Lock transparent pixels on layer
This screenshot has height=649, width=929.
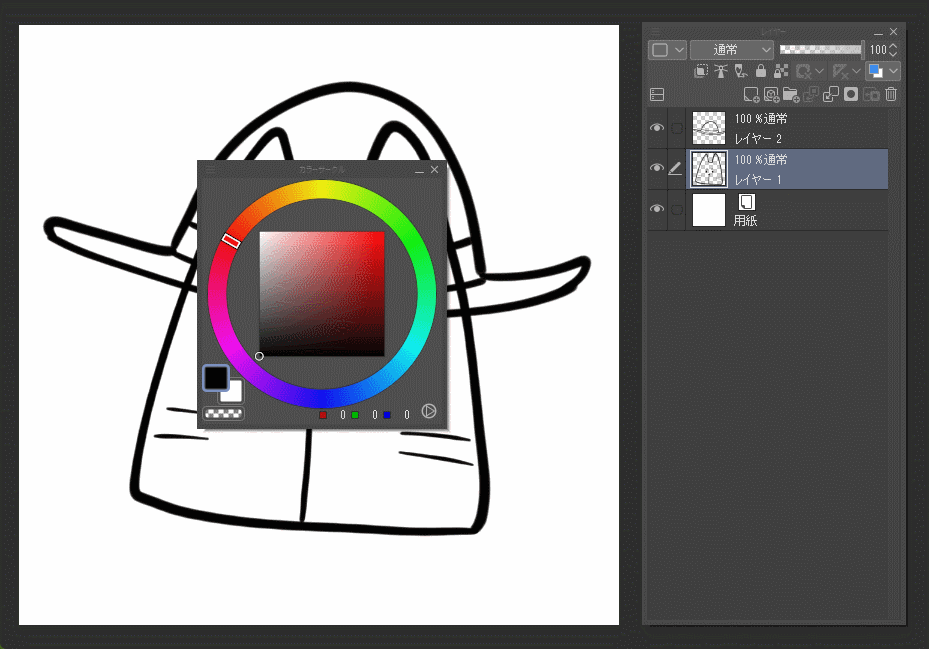tap(781, 71)
